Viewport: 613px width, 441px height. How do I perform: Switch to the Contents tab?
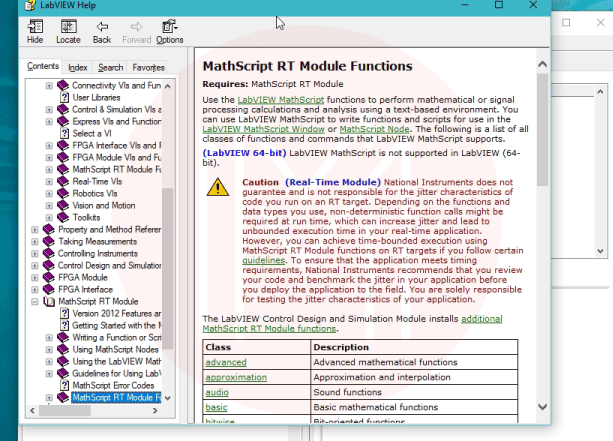click(43, 66)
